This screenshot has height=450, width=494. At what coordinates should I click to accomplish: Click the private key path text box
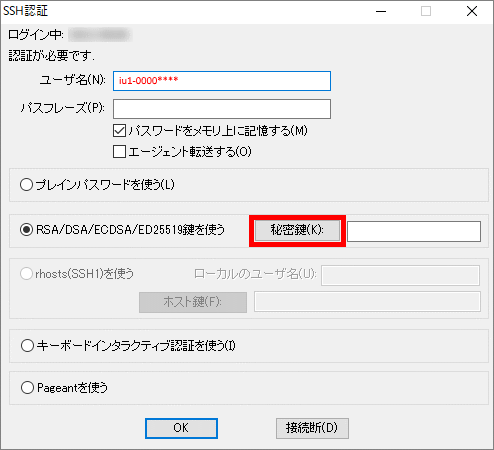tap(414, 231)
